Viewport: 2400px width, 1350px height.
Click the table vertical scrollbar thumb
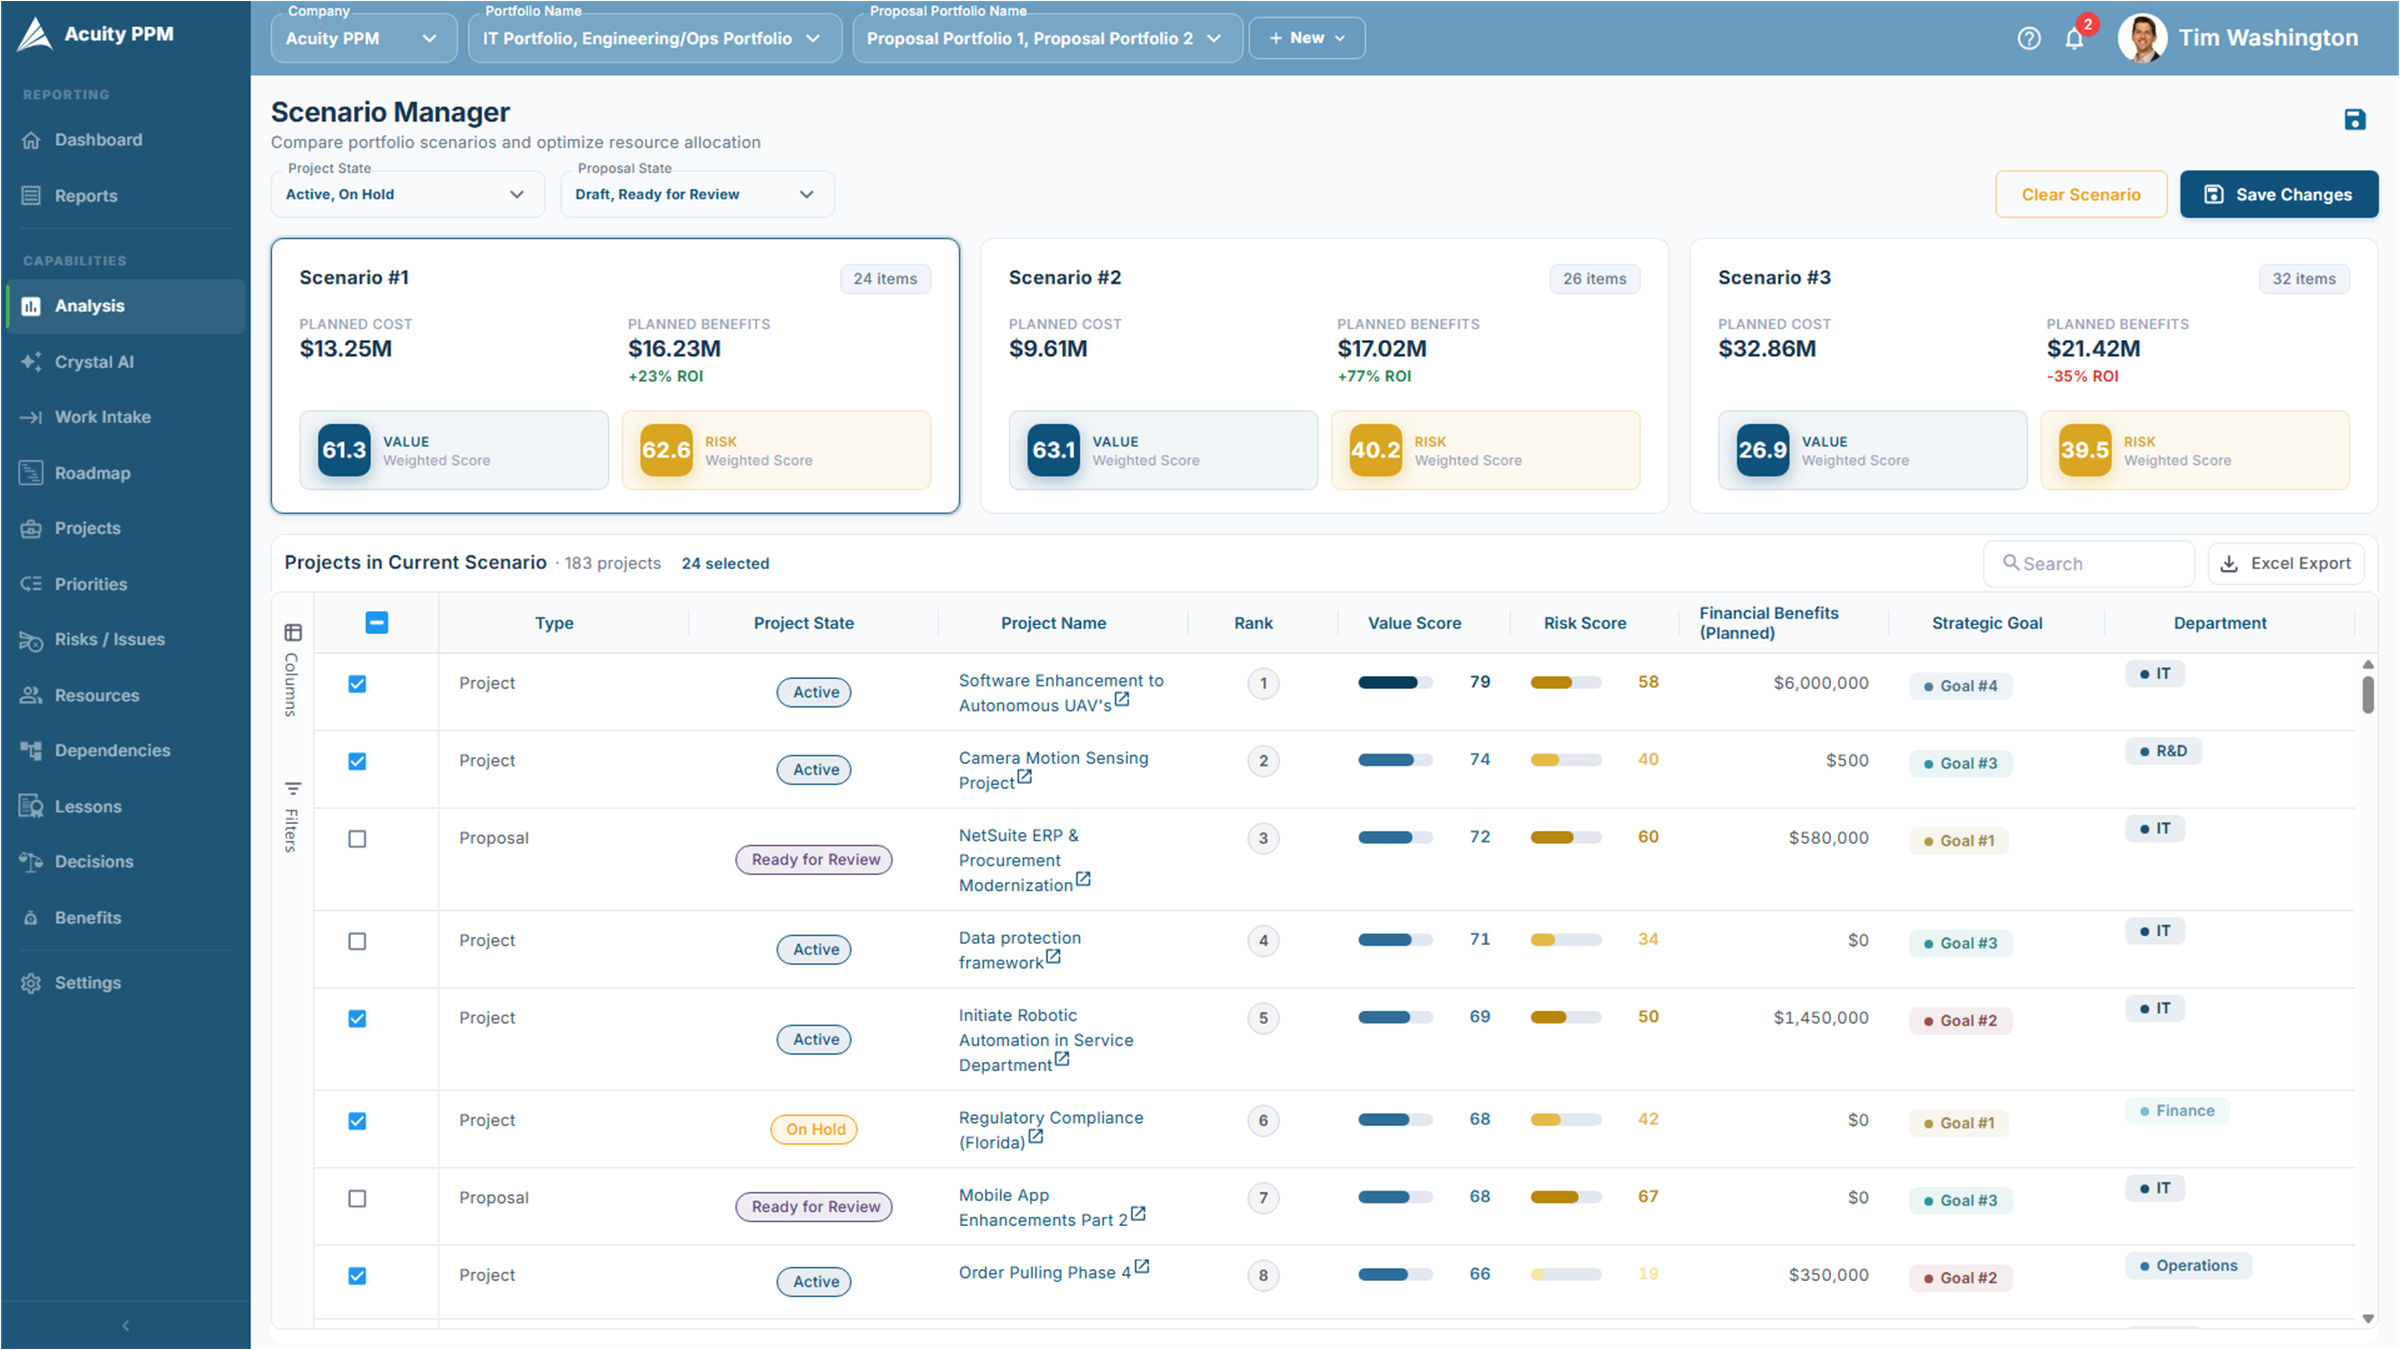coord(2368,694)
